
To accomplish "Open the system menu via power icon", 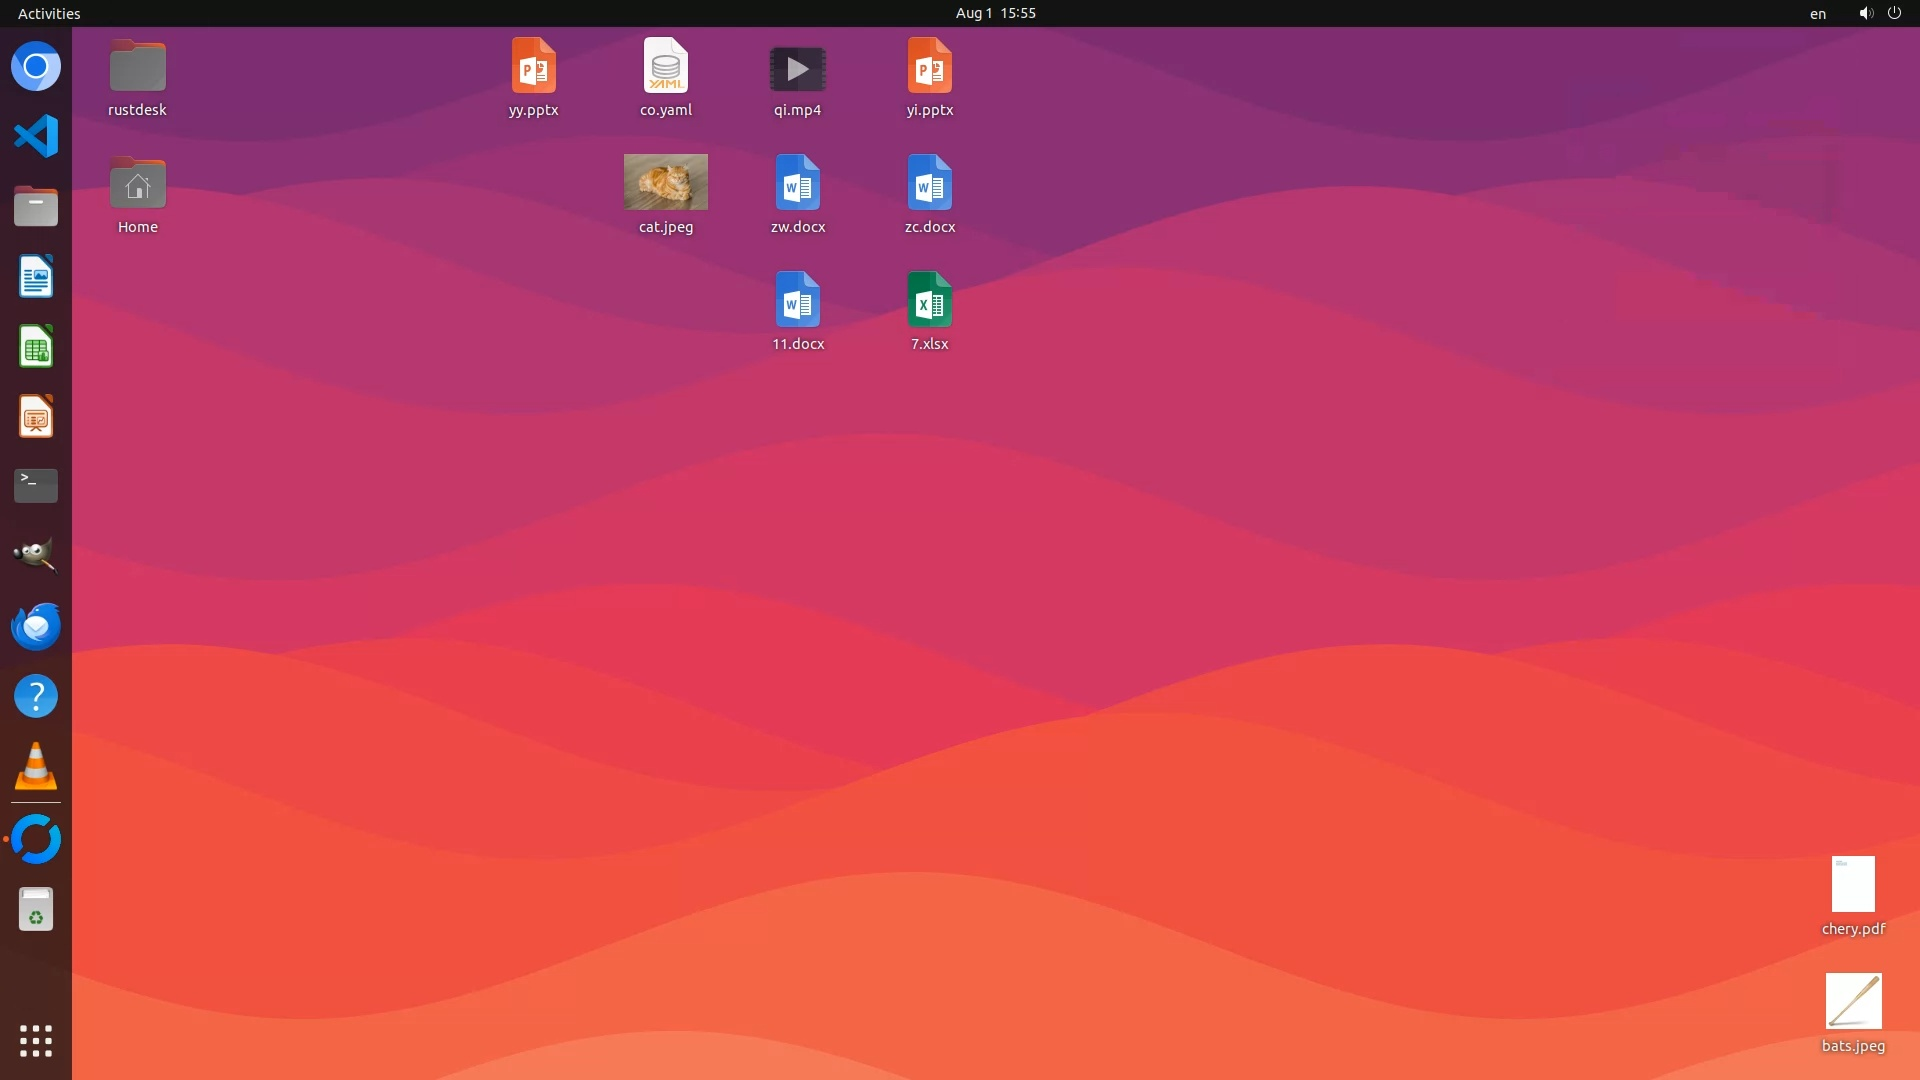I will click(1894, 13).
